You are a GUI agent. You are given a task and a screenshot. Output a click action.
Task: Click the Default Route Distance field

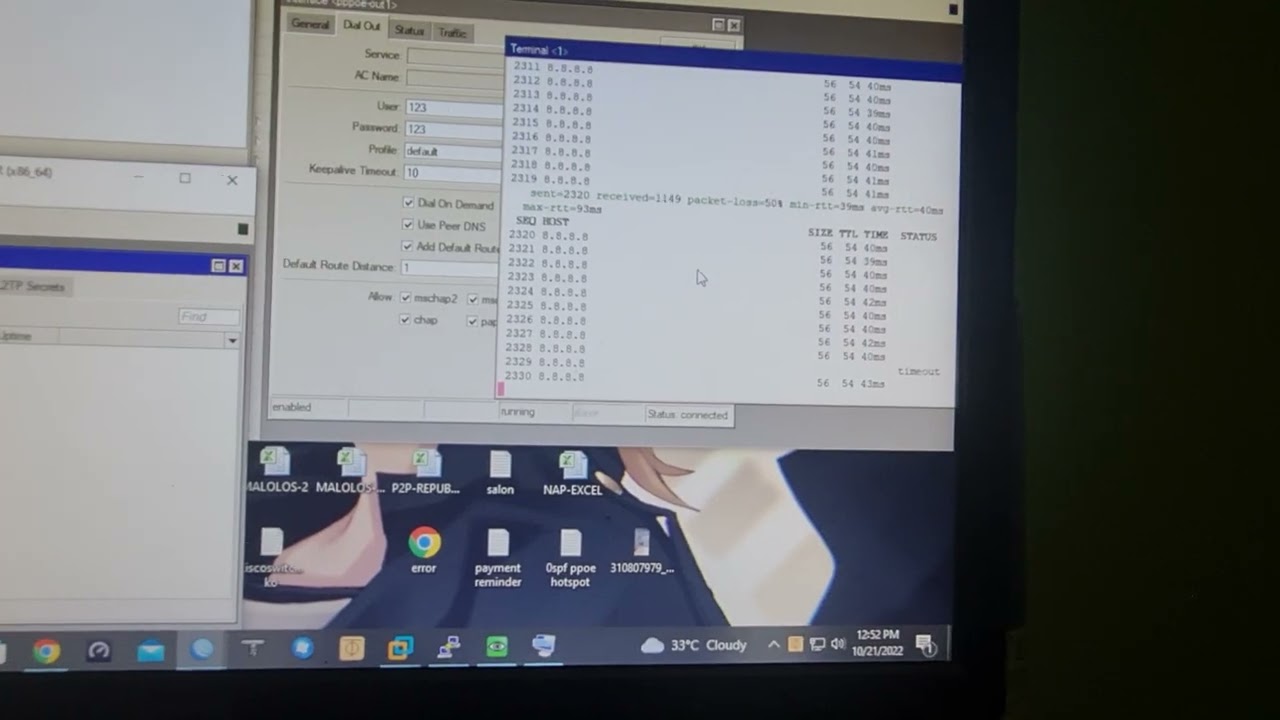point(449,268)
